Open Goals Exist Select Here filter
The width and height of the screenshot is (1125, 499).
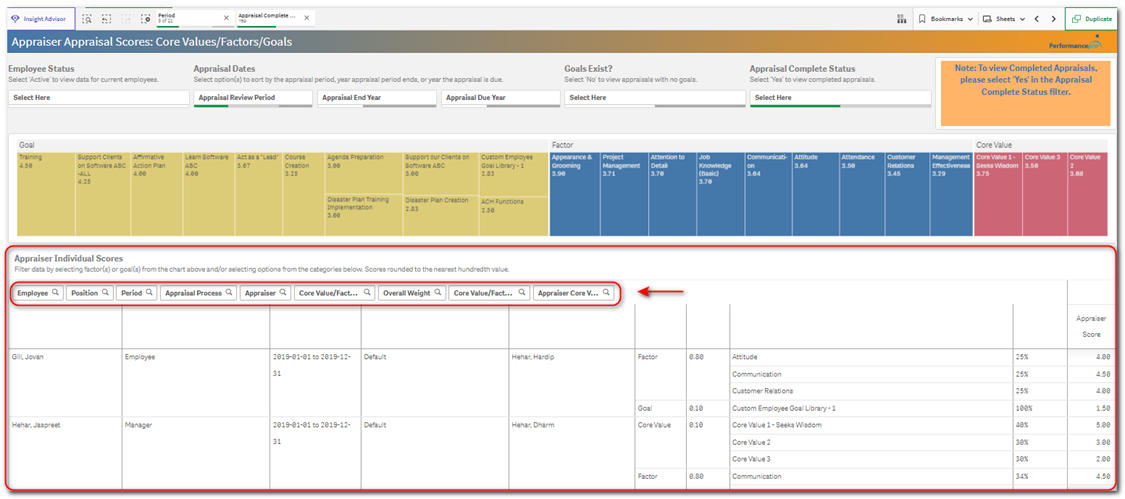[655, 98]
